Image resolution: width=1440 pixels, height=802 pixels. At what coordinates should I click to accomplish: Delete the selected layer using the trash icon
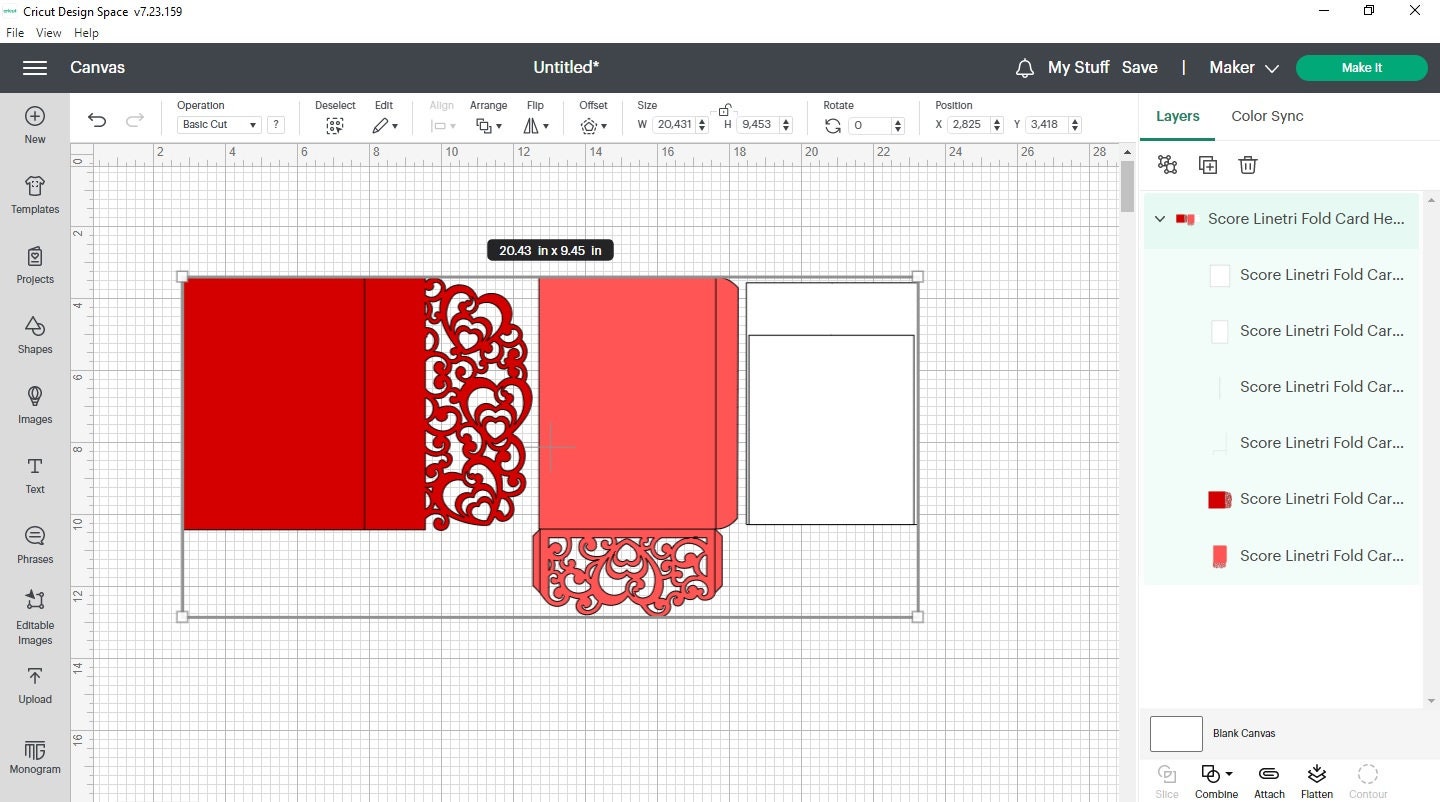click(x=1247, y=164)
